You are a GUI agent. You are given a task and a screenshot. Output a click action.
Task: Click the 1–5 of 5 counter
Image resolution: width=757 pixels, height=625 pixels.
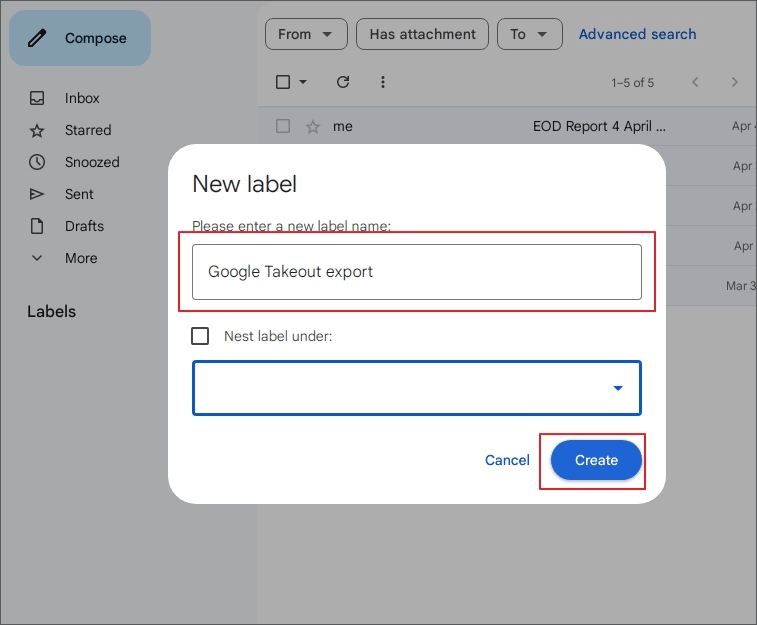pyautogui.click(x=632, y=83)
